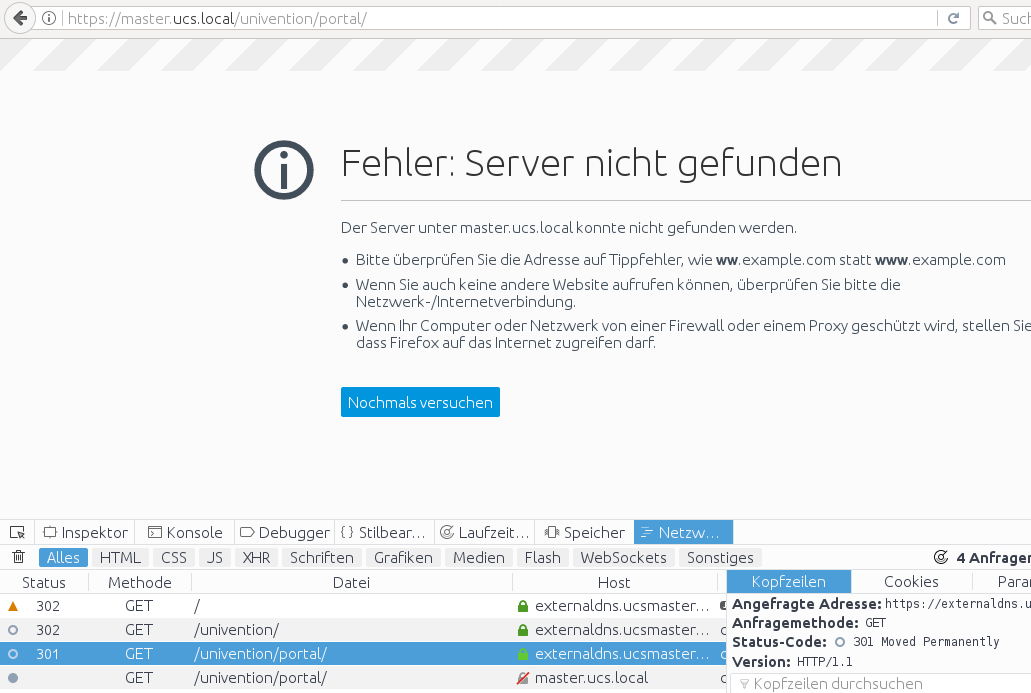
Task: Open the Cookies tab in request details
Action: [911, 581]
